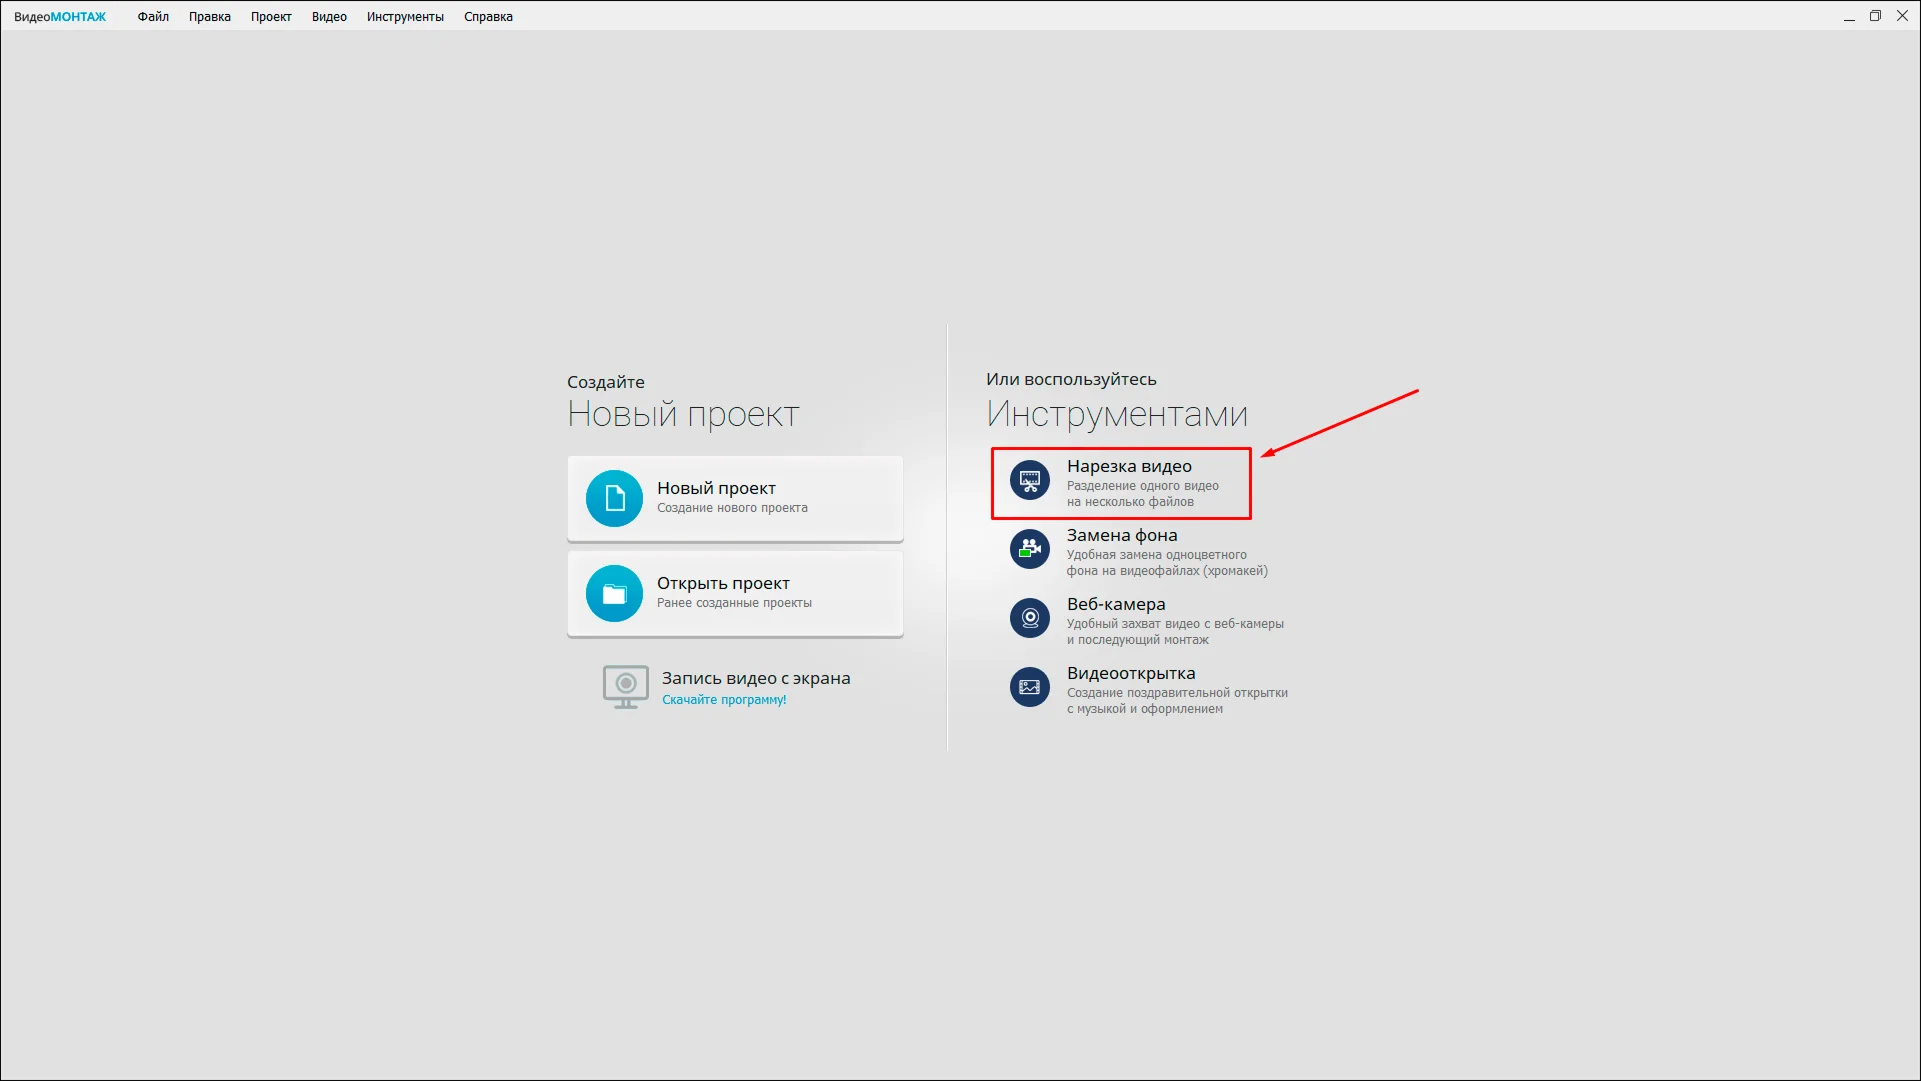Open the Видео menu
Screen dimensions: 1921x1081
[x=329, y=17]
